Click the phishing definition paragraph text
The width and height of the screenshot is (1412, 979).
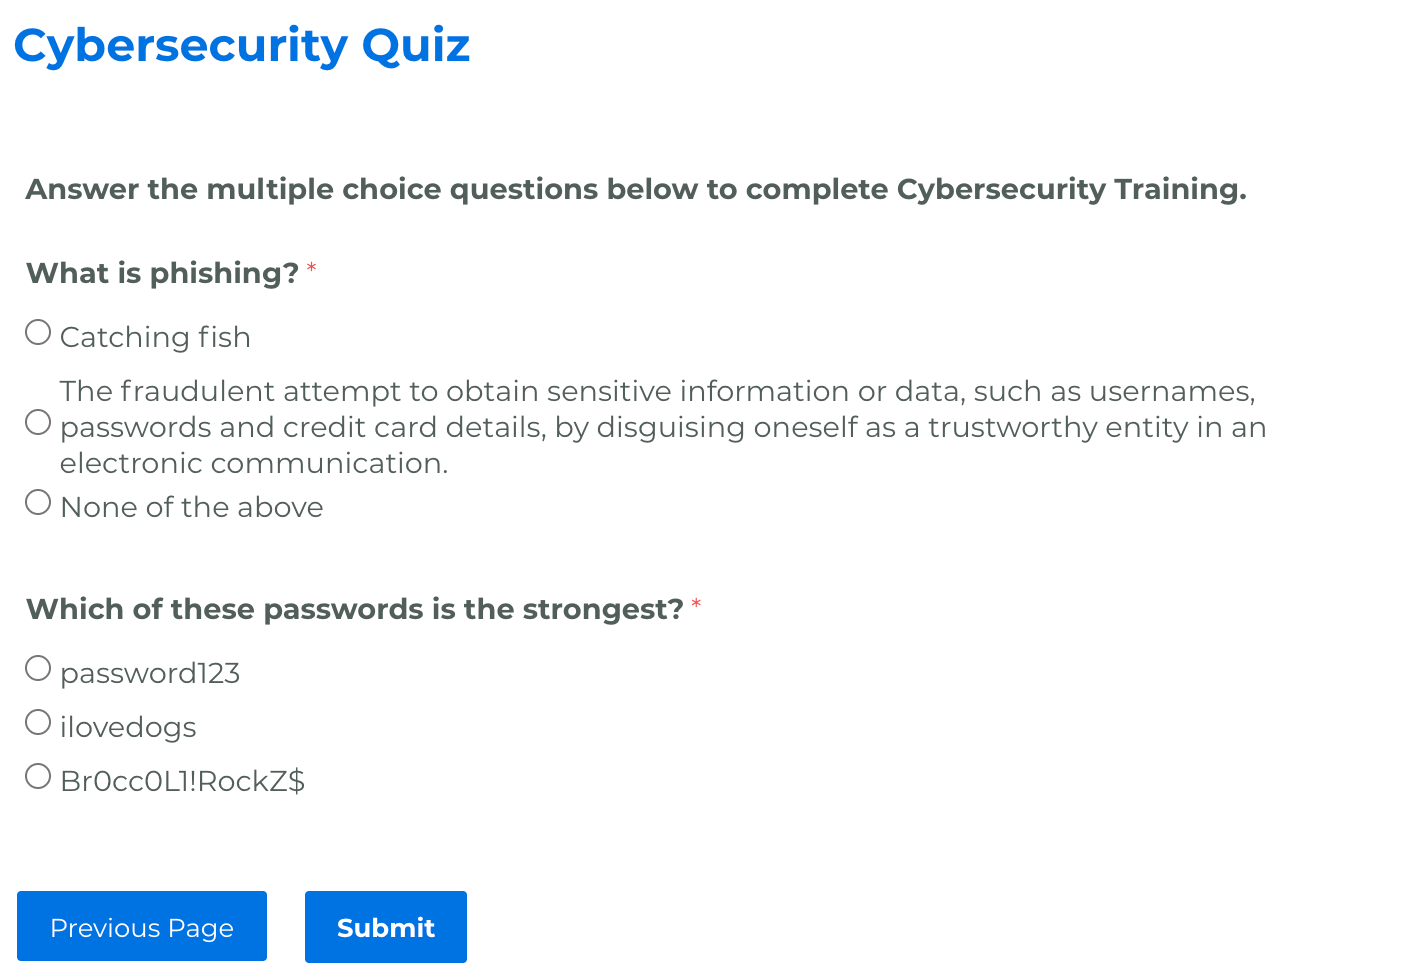pyautogui.click(x=663, y=427)
